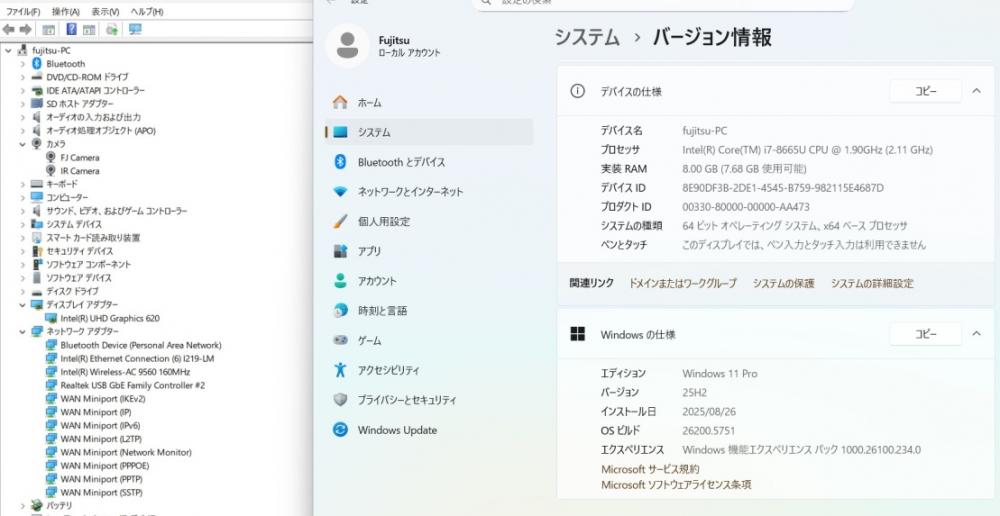The image size is (1000, 516).
Task: Open アプリ settings page
Action: tap(429, 251)
